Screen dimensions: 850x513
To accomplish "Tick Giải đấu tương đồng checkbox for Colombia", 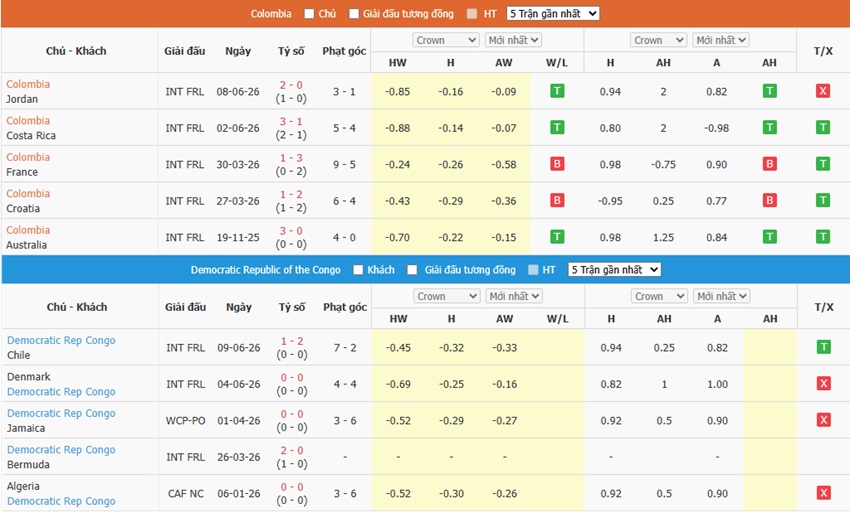I will pyautogui.click(x=354, y=14).
